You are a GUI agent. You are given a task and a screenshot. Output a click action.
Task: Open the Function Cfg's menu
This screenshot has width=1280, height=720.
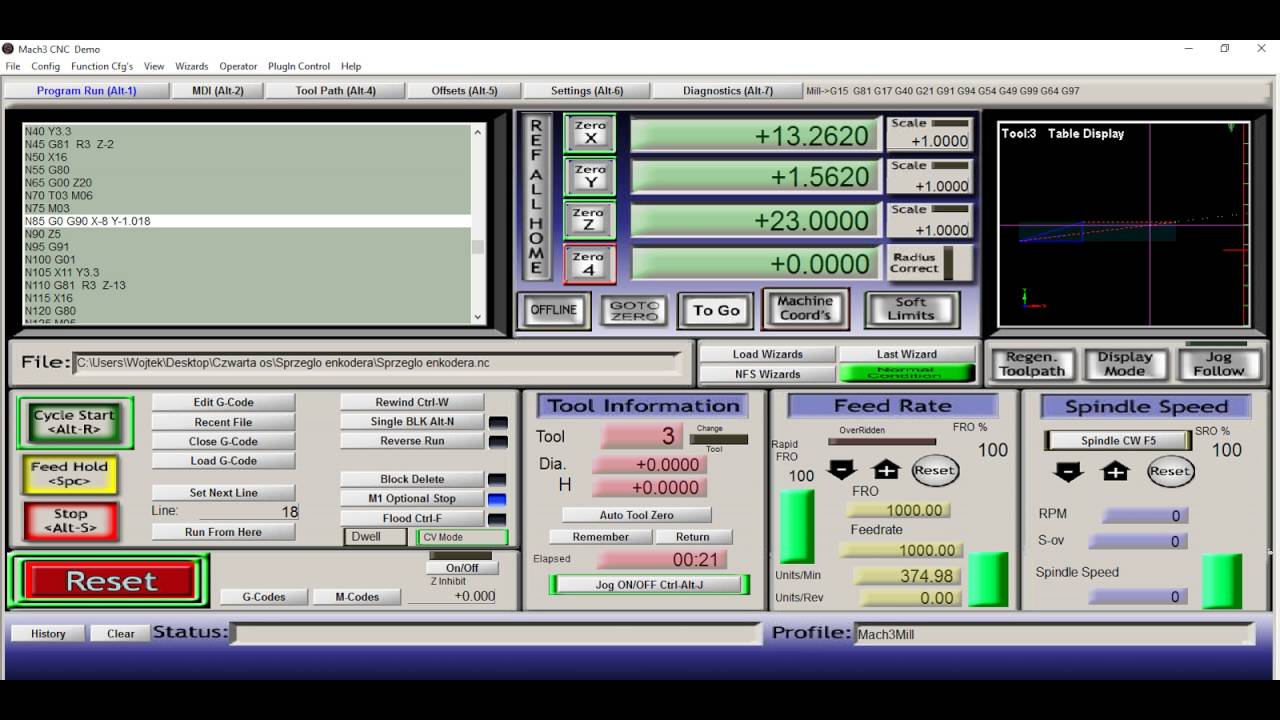[102, 67]
